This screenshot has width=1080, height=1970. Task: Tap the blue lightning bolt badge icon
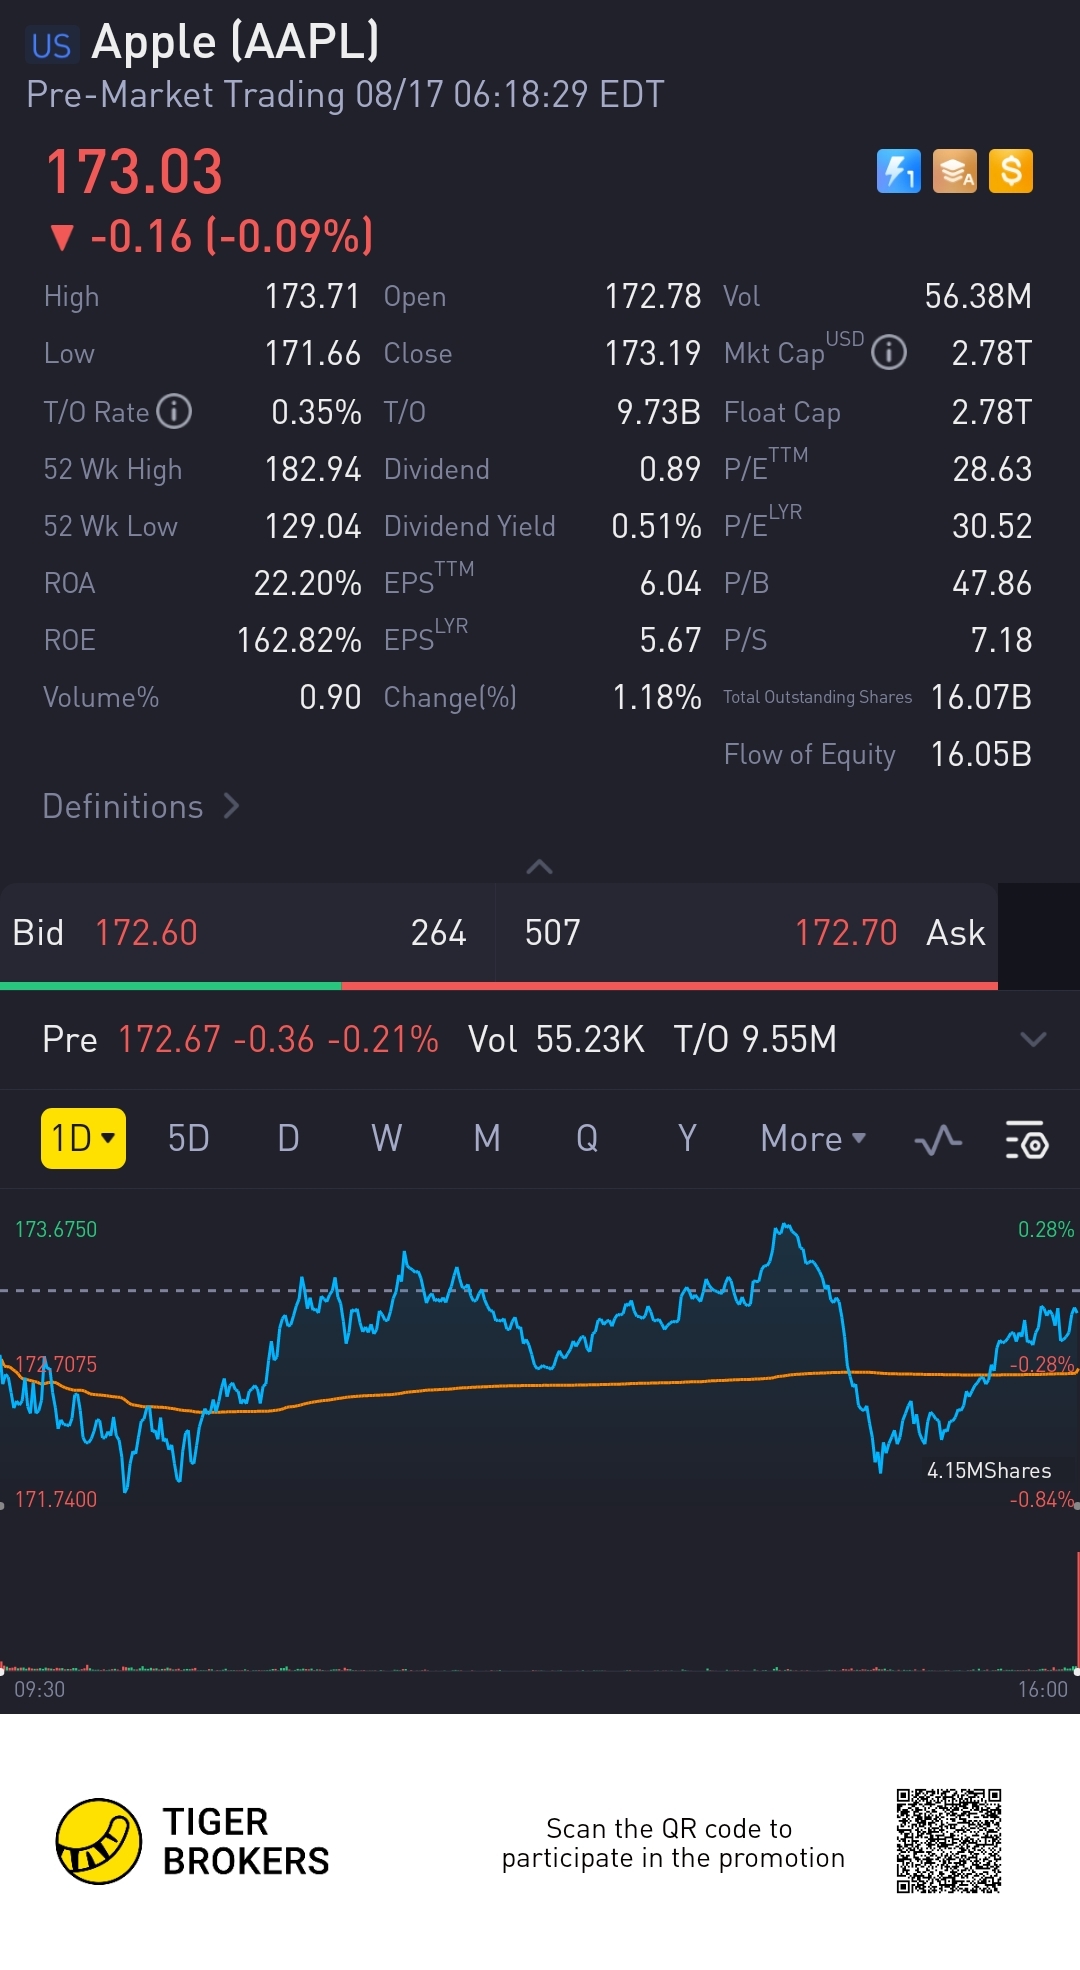tap(898, 171)
